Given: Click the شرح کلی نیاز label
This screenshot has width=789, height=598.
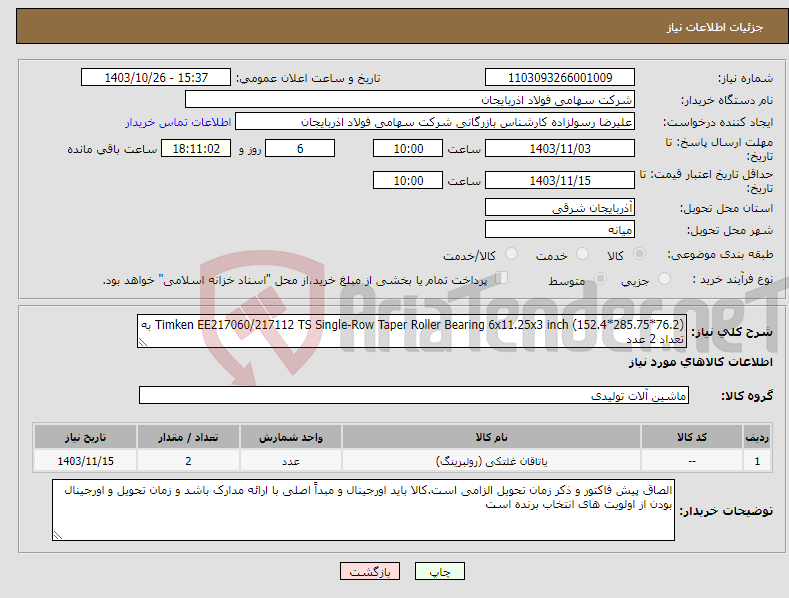Looking at the screenshot, I should [x=732, y=332].
